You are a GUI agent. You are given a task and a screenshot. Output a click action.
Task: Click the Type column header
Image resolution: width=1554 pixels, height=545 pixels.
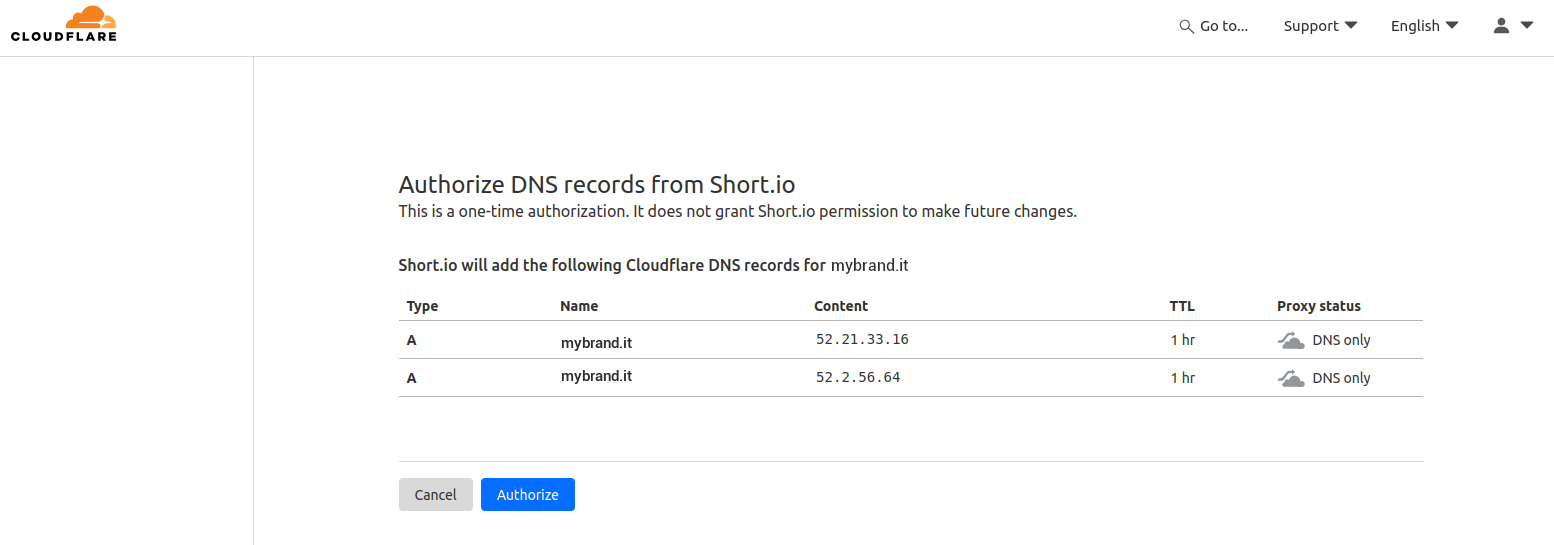pyautogui.click(x=423, y=306)
